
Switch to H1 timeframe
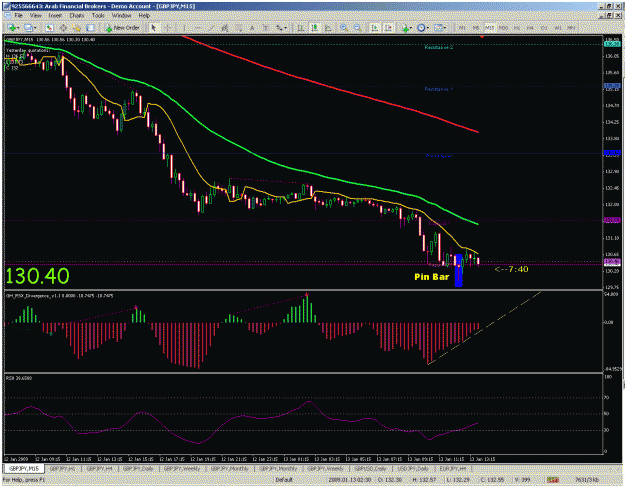pos(517,28)
